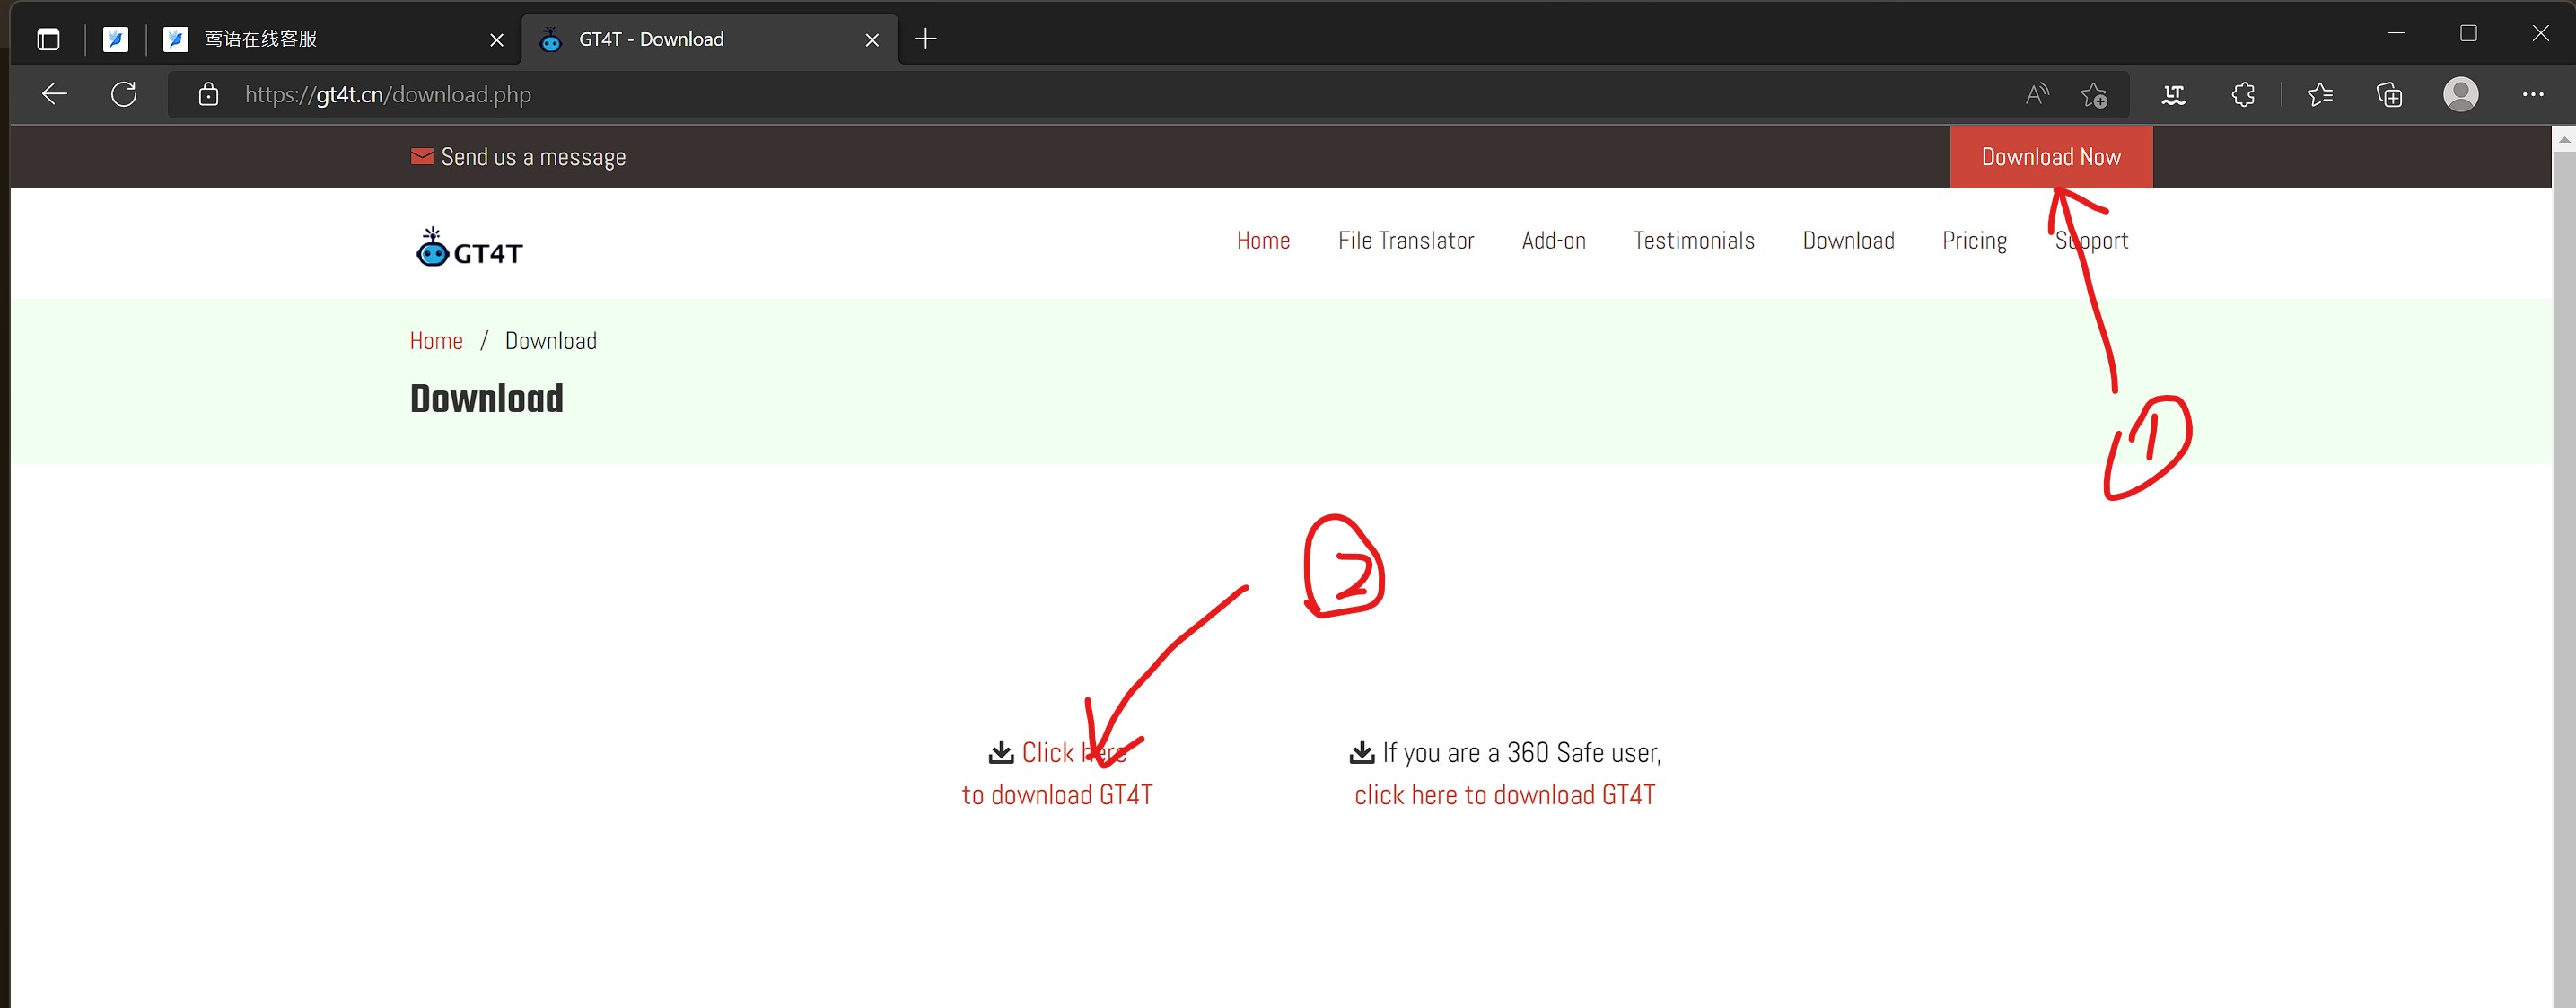Click the browser back arrow
This screenshot has width=2576, height=1008.
55,94
